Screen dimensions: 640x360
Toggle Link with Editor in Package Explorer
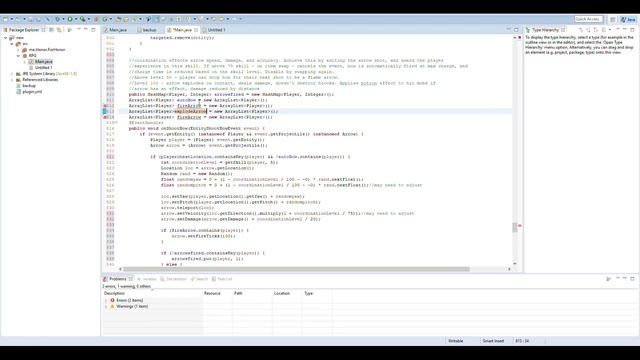tap(59, 30)
